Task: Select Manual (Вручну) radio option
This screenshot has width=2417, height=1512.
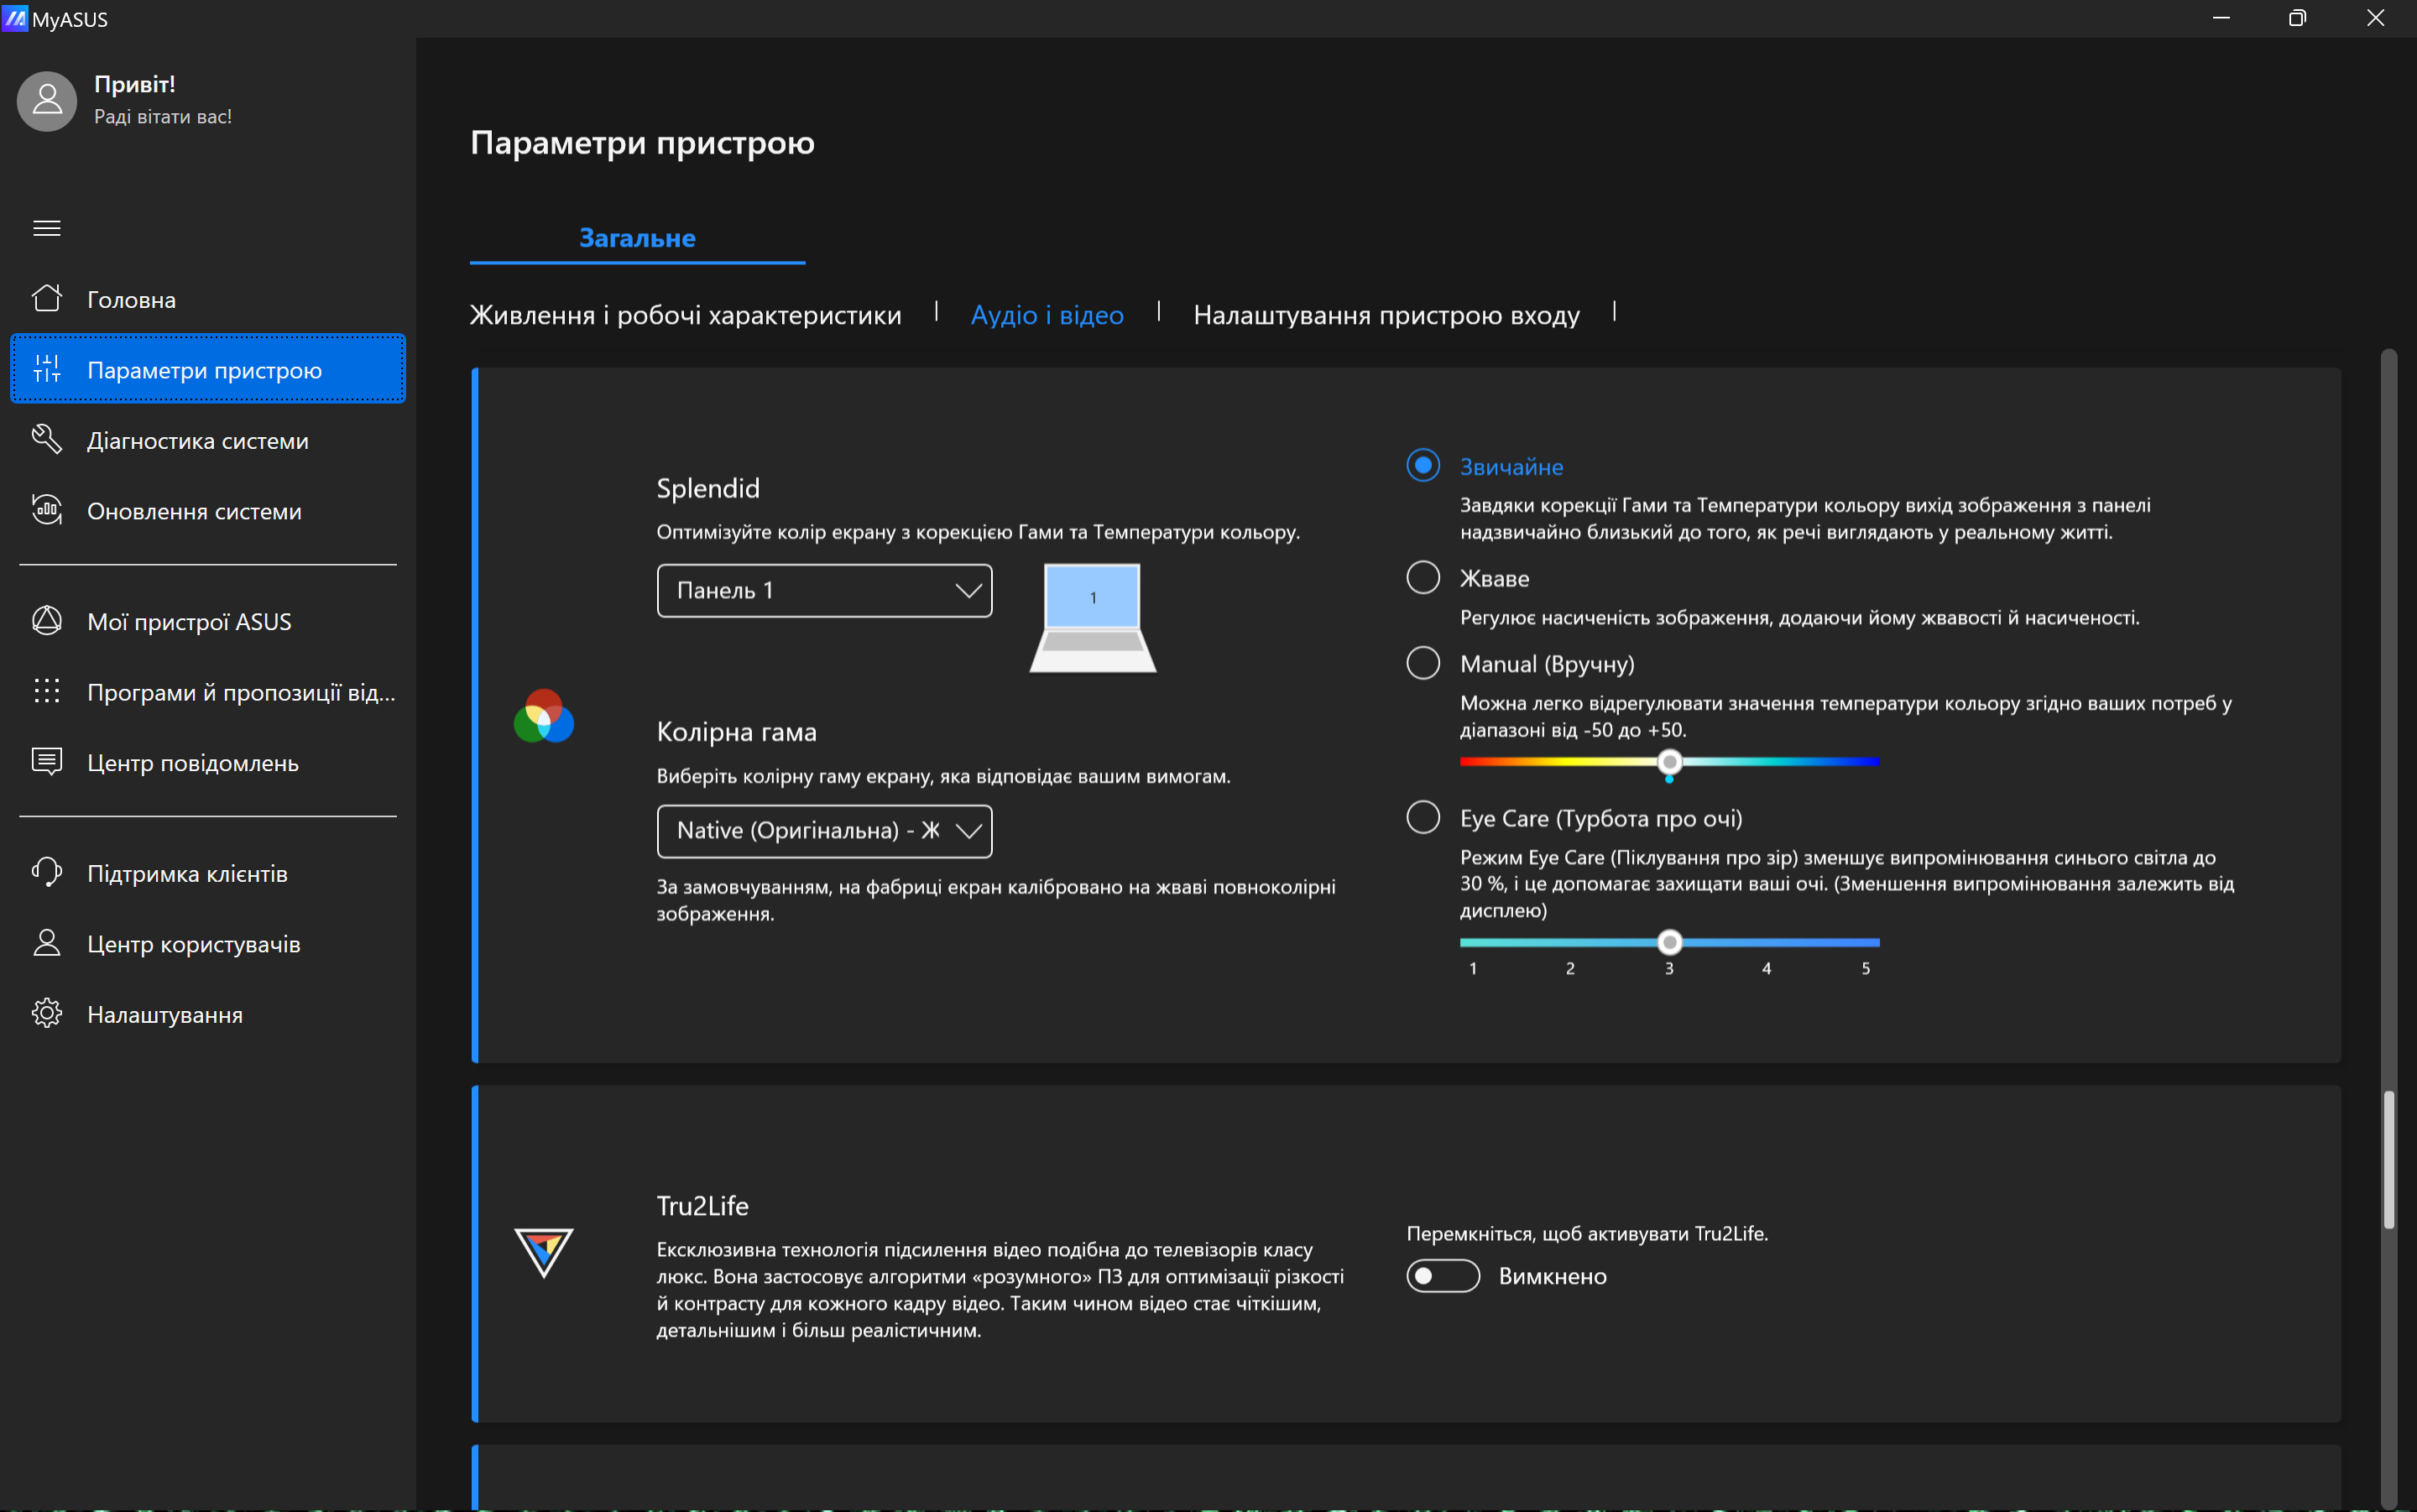Action: [1422, 663]
